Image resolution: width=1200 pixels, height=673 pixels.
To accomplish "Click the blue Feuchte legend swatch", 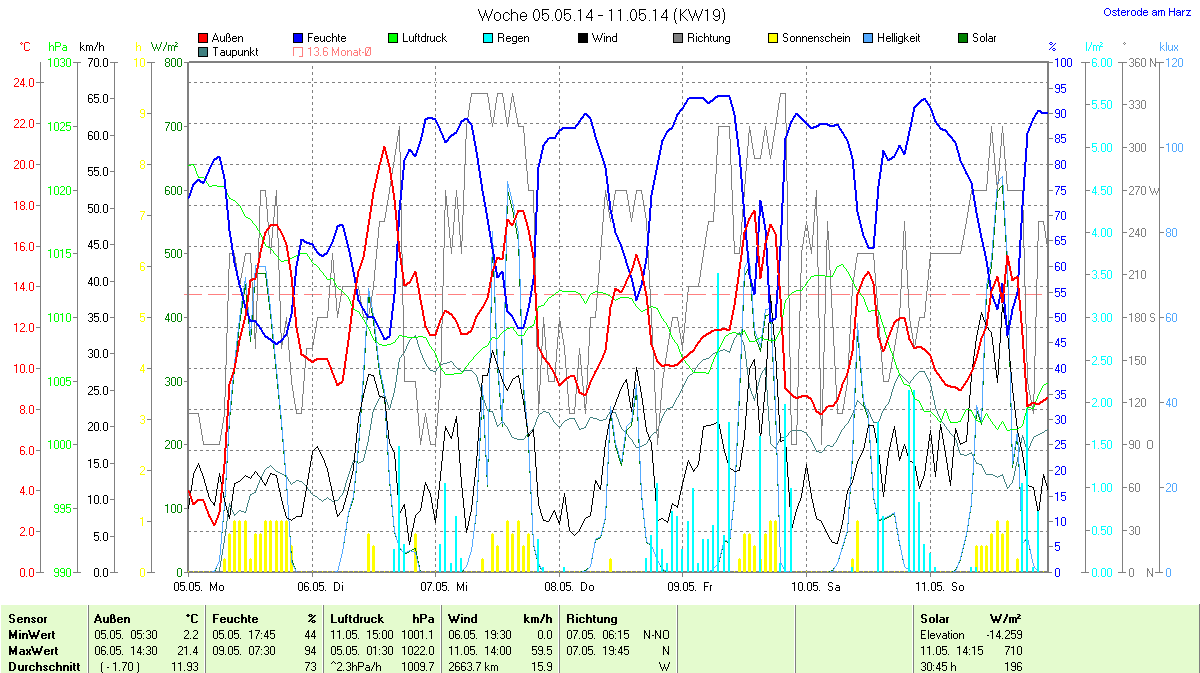I will (299, 39).
